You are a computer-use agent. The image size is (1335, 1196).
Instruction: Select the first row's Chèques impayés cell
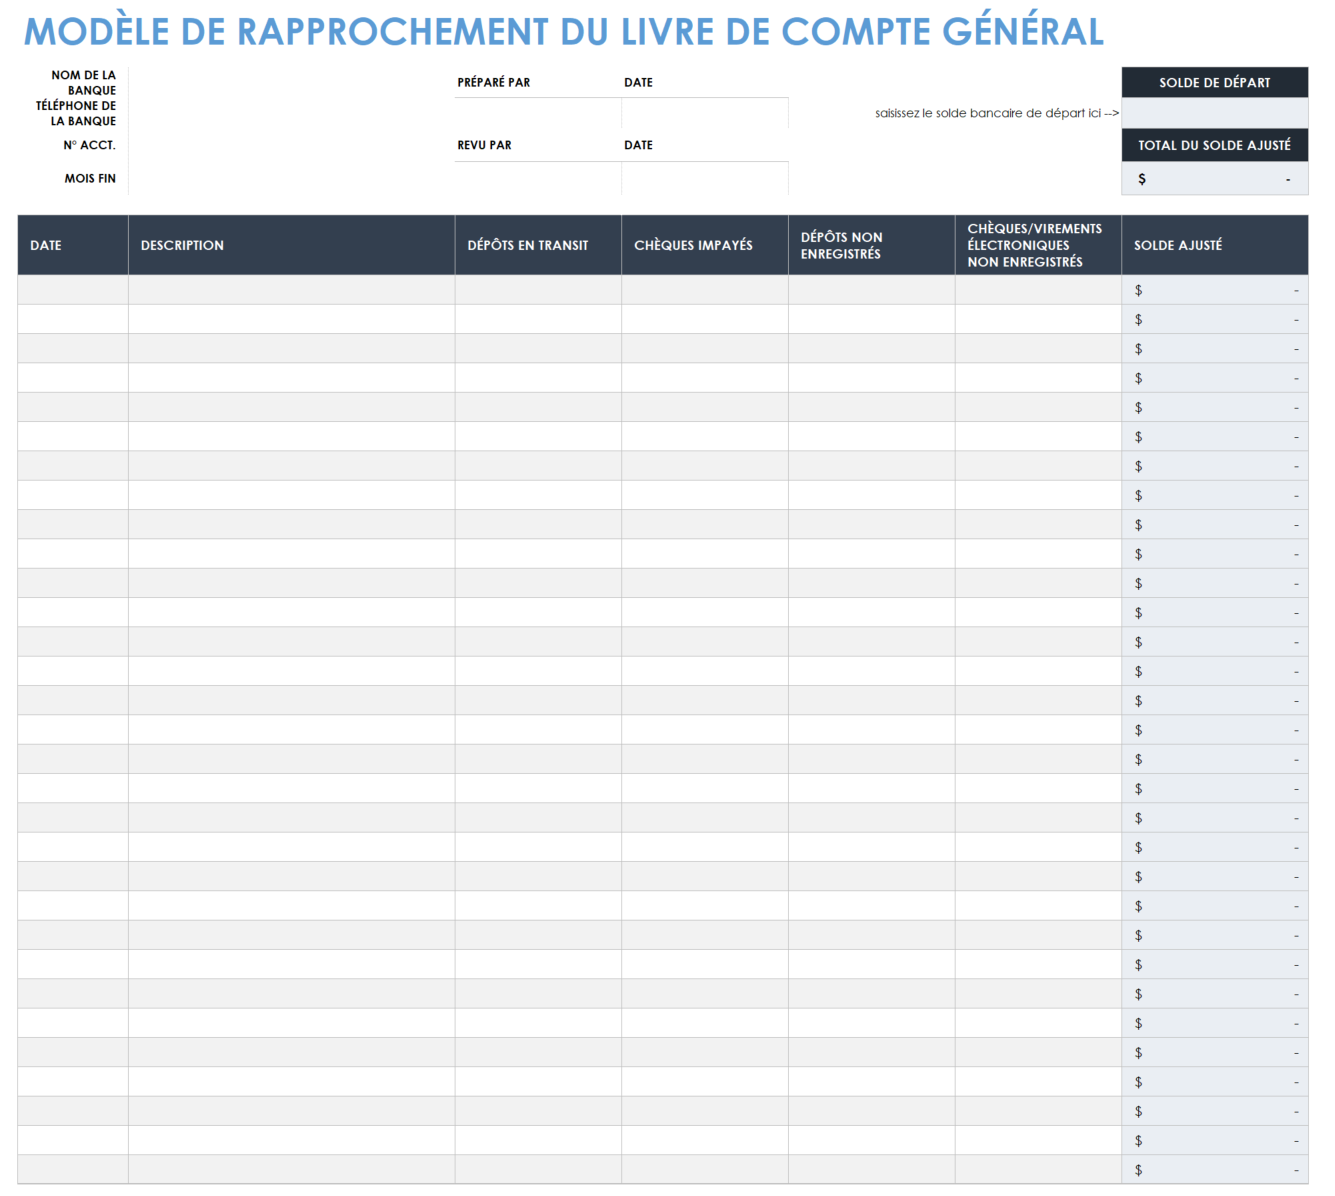[705, 290]
